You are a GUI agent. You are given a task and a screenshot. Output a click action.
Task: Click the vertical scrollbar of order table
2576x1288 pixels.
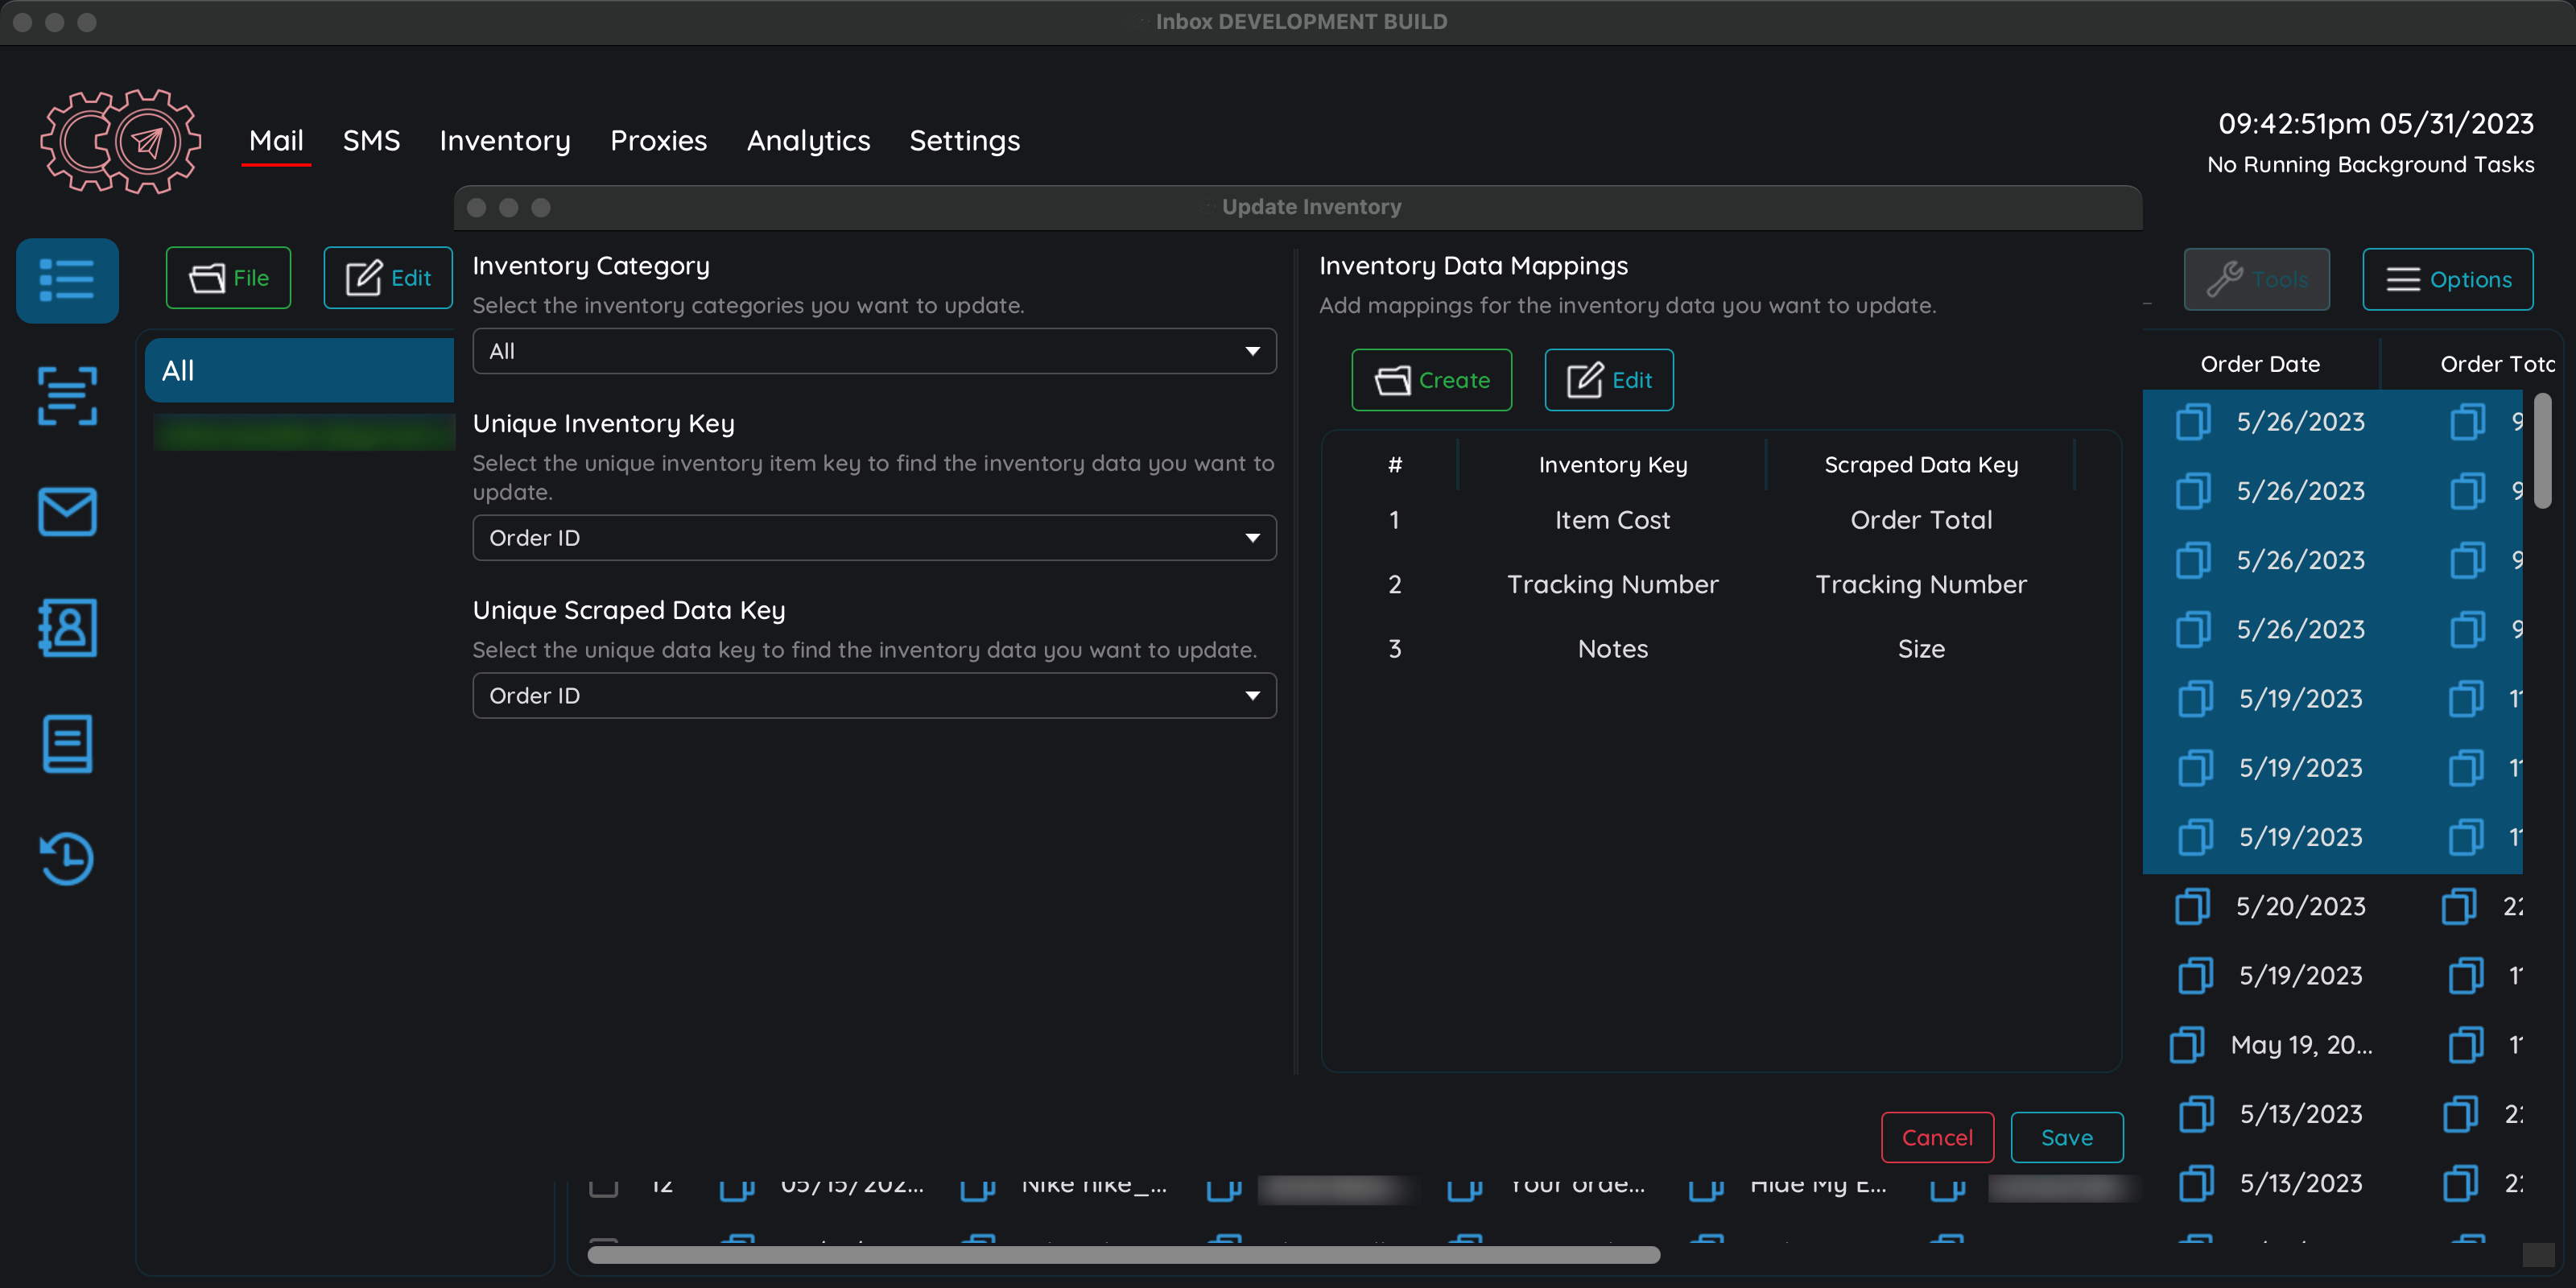(x=2543, y=452)
